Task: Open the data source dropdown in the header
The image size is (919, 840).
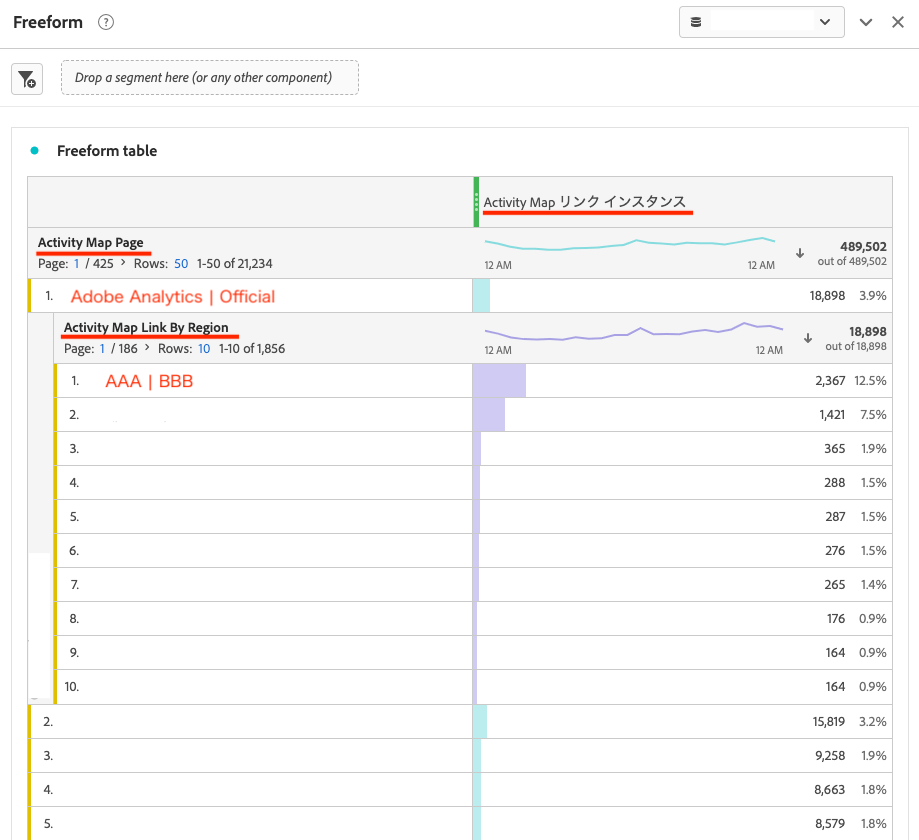Action: 761,22
